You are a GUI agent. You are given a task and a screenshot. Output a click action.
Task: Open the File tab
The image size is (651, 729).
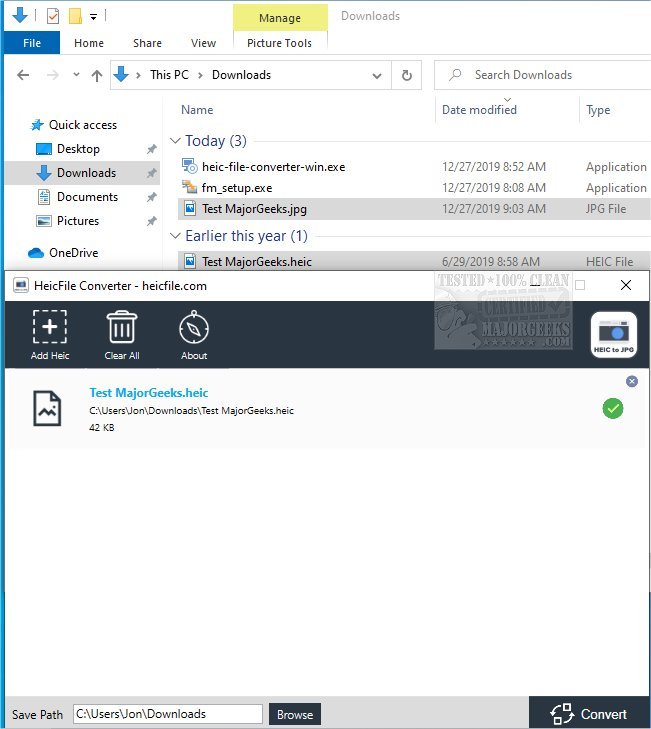pos(32,43)
